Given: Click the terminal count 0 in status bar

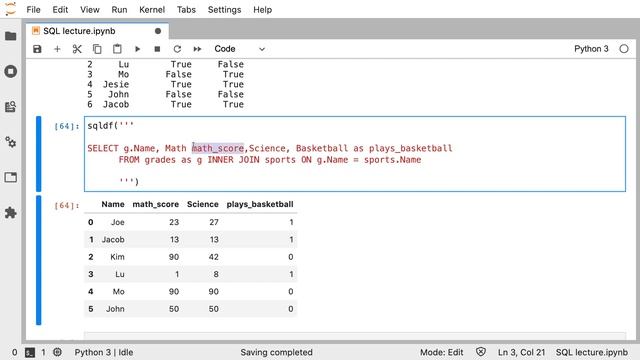Looking at the screenshot, I should coord(15,352).
